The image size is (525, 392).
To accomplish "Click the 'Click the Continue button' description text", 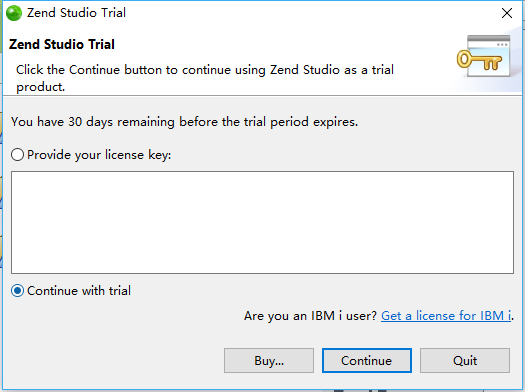I will click(x=205, y=78).
